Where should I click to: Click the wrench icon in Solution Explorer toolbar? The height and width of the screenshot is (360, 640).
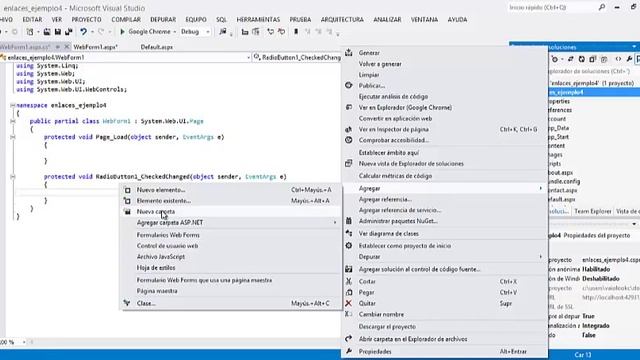tap(629, 59)
